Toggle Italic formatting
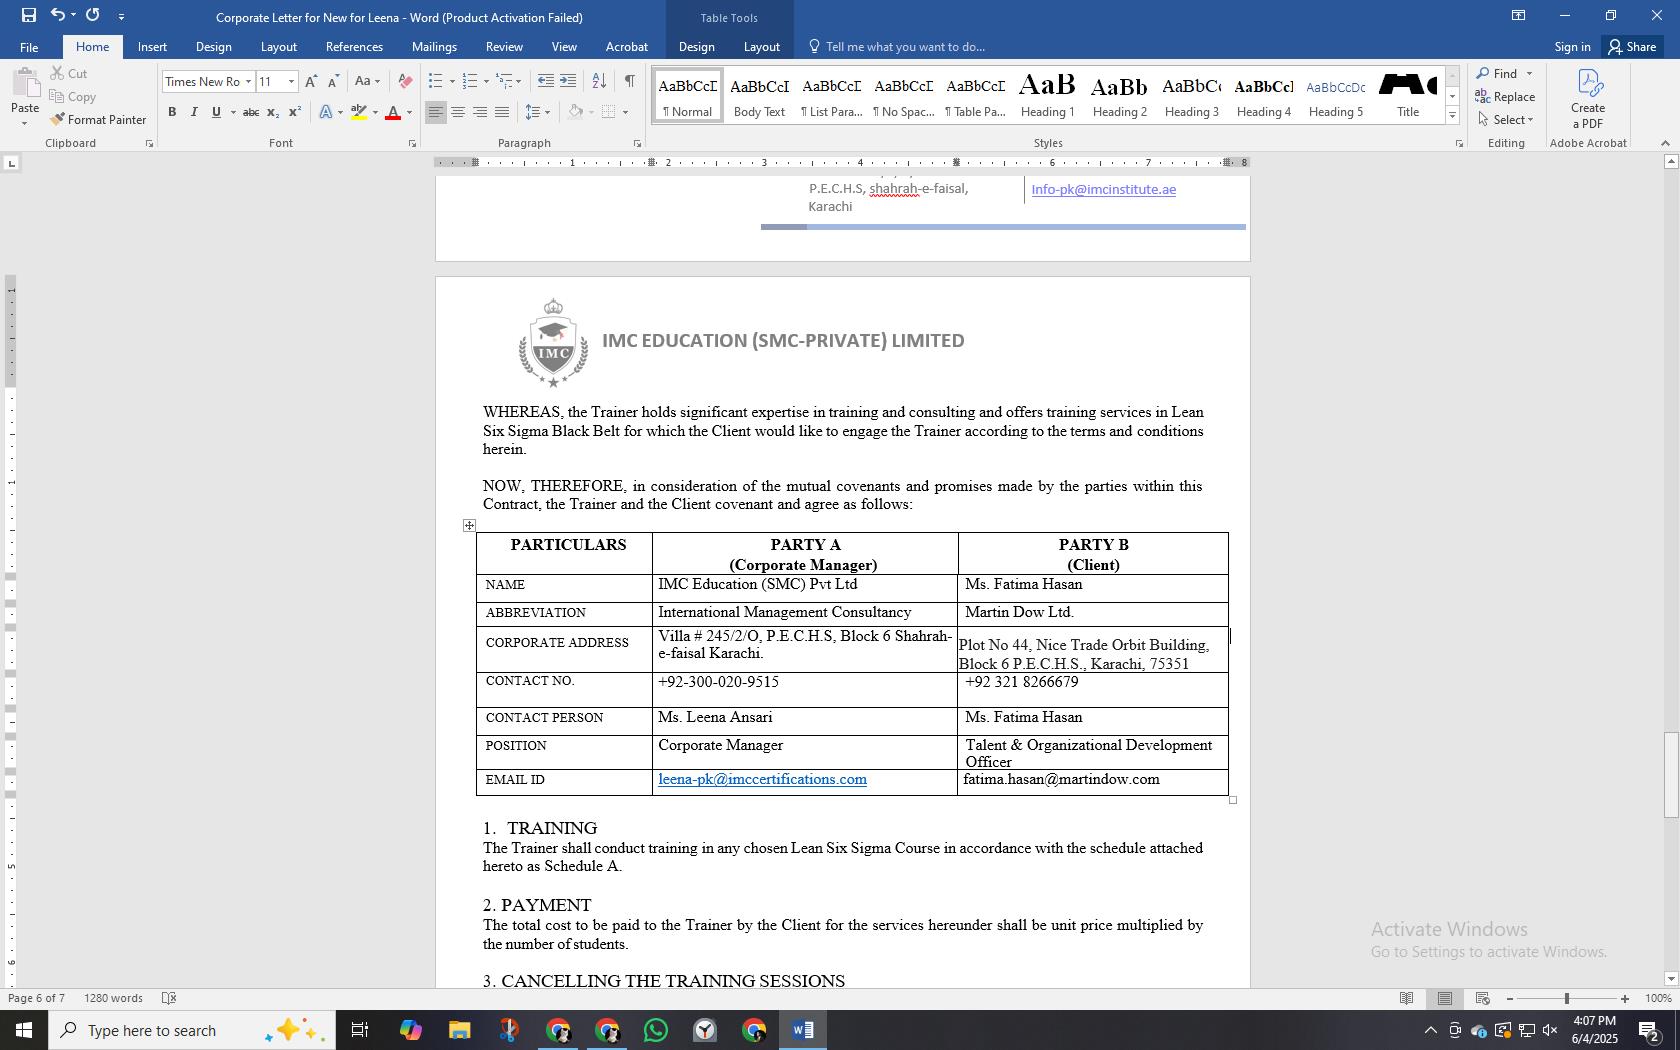Image resolution: width=1680 pixels, height=1050 pixels. [194, 112]
